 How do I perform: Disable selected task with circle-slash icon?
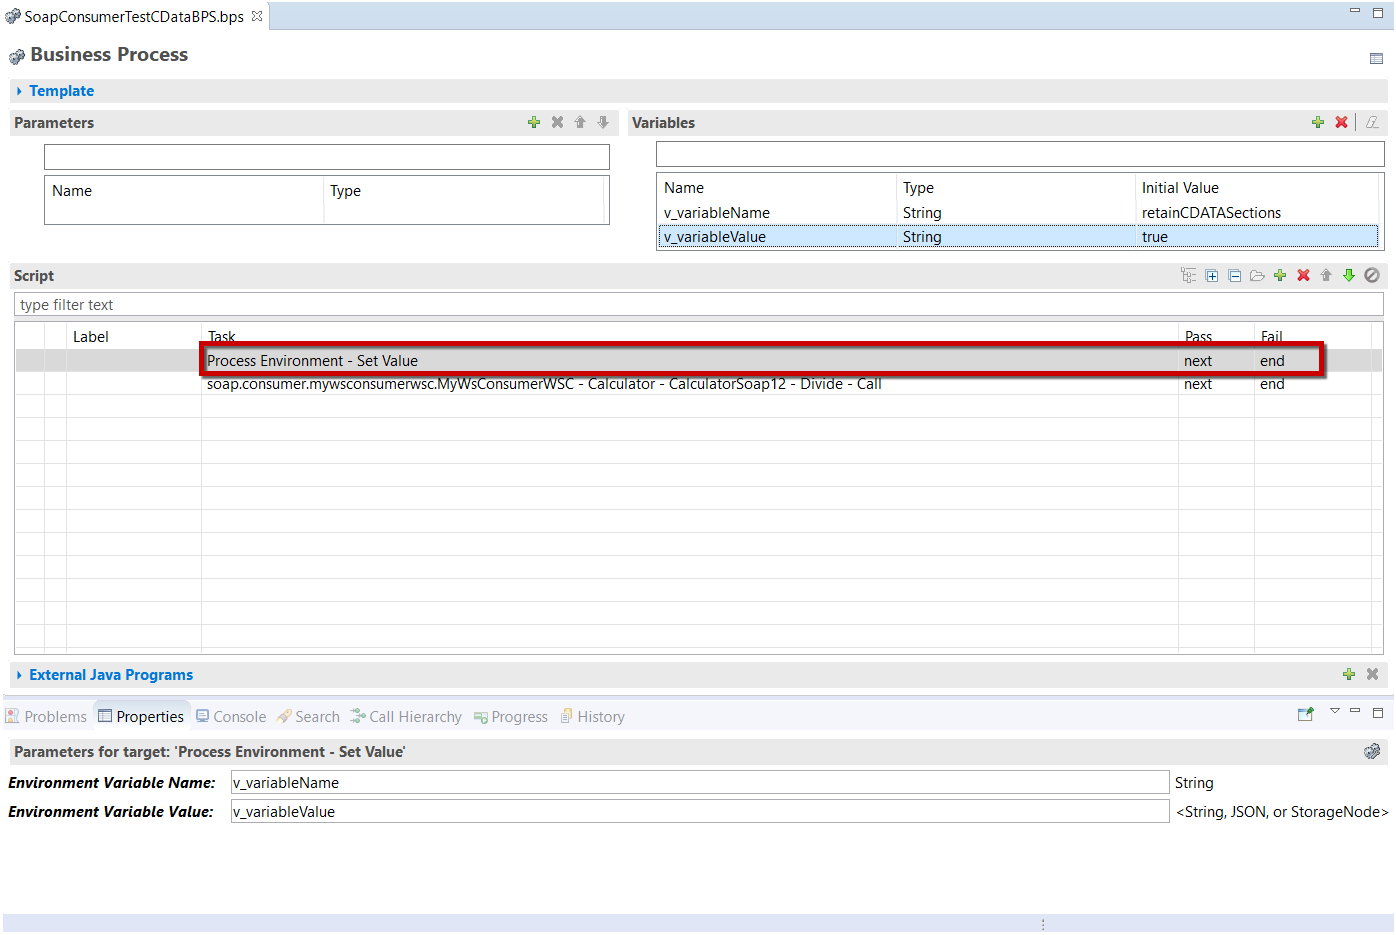point(1372,275)
